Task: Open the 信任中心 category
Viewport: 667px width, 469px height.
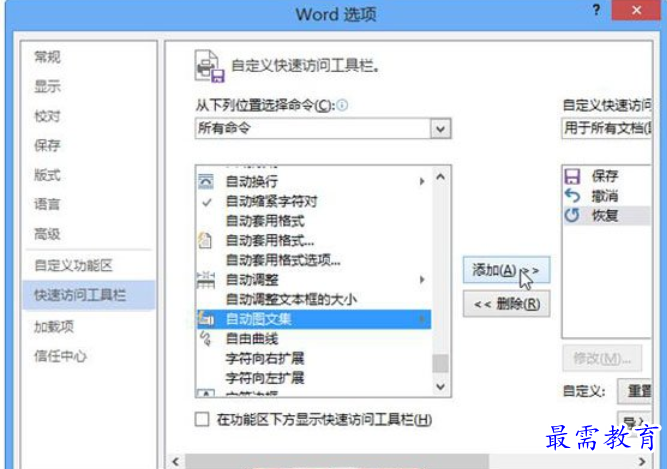Action: (x=60, y=356)
